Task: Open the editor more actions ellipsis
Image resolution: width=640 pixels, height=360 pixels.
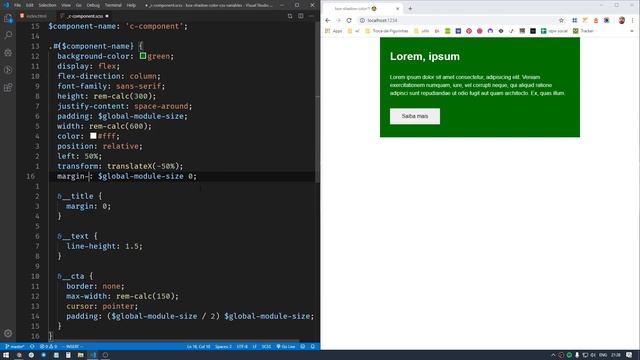Action: coord(311,16)
